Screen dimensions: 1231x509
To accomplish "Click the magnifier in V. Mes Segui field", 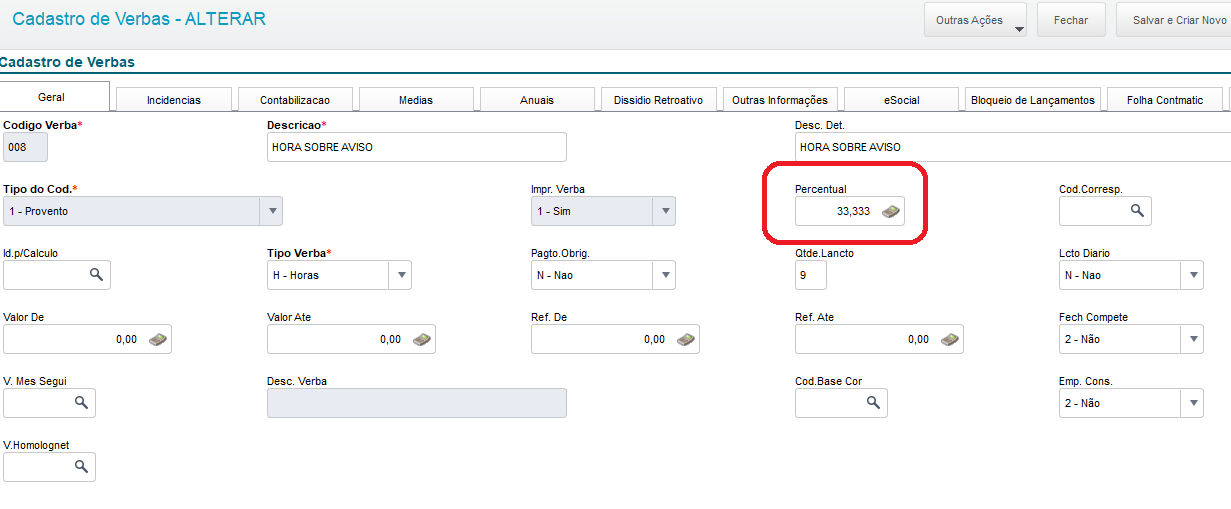I will pyautogui.click(x=81, y=403).
